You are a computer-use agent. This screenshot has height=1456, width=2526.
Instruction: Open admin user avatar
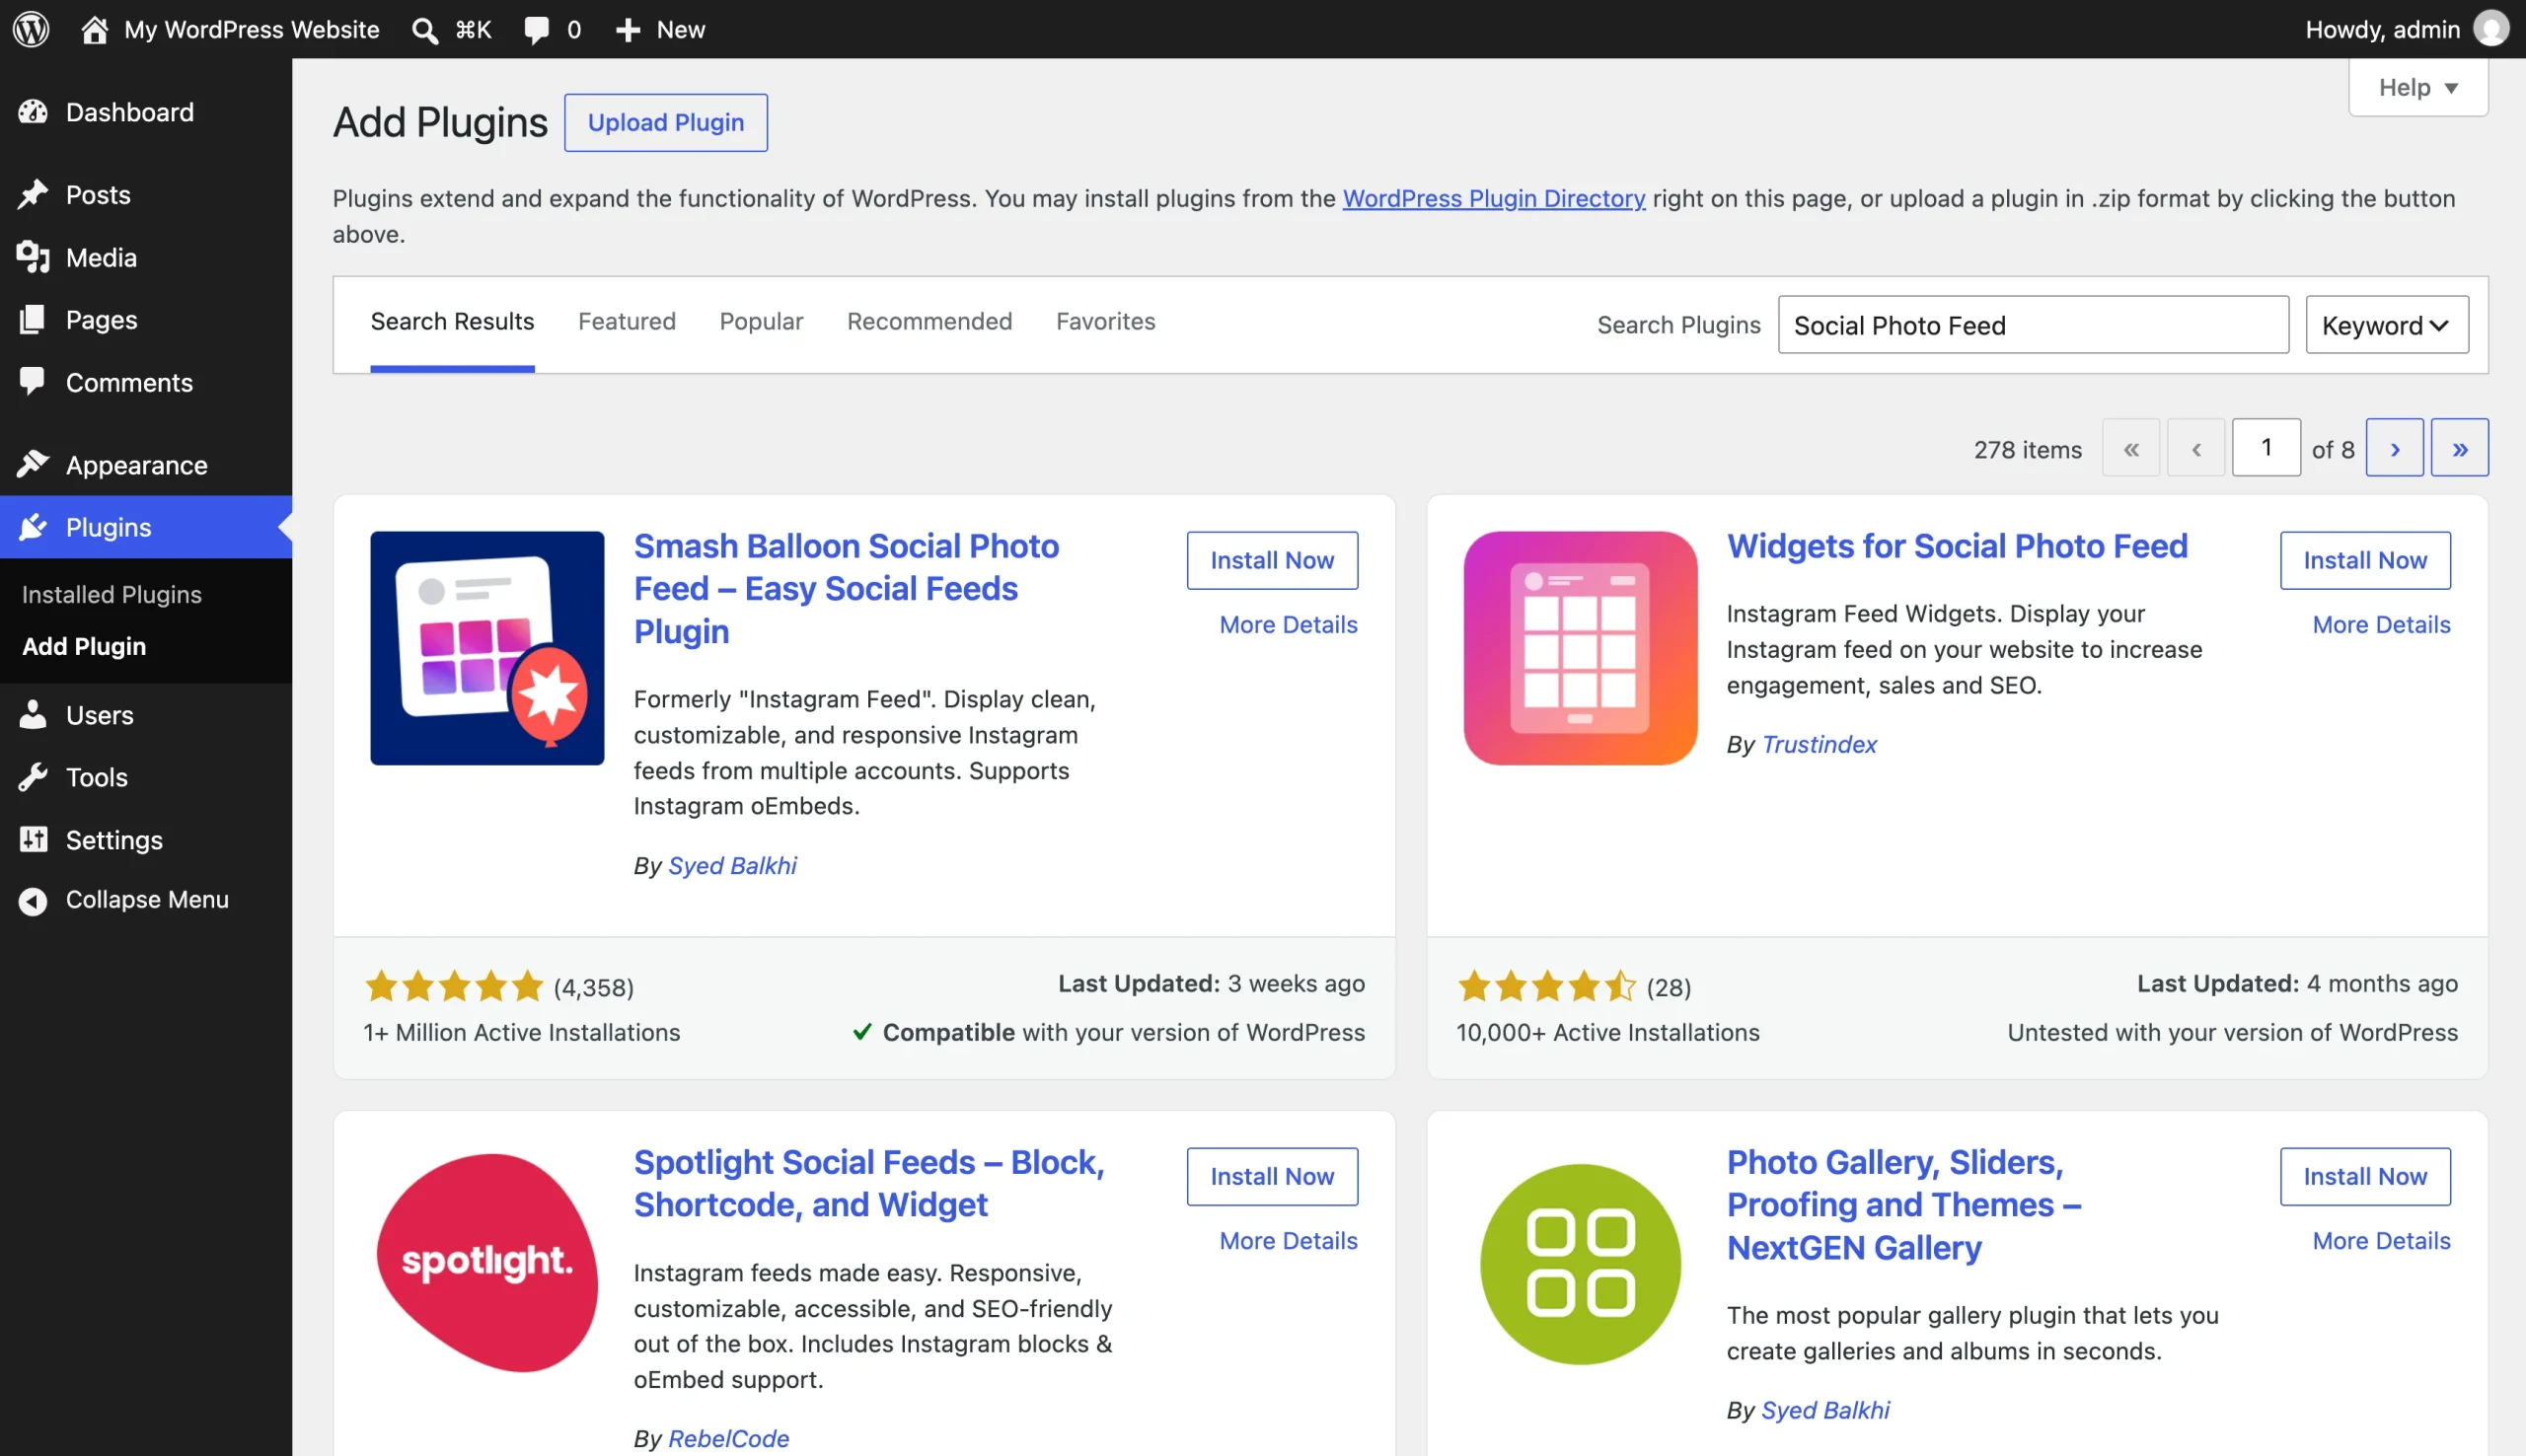(x=2489, y=29)
